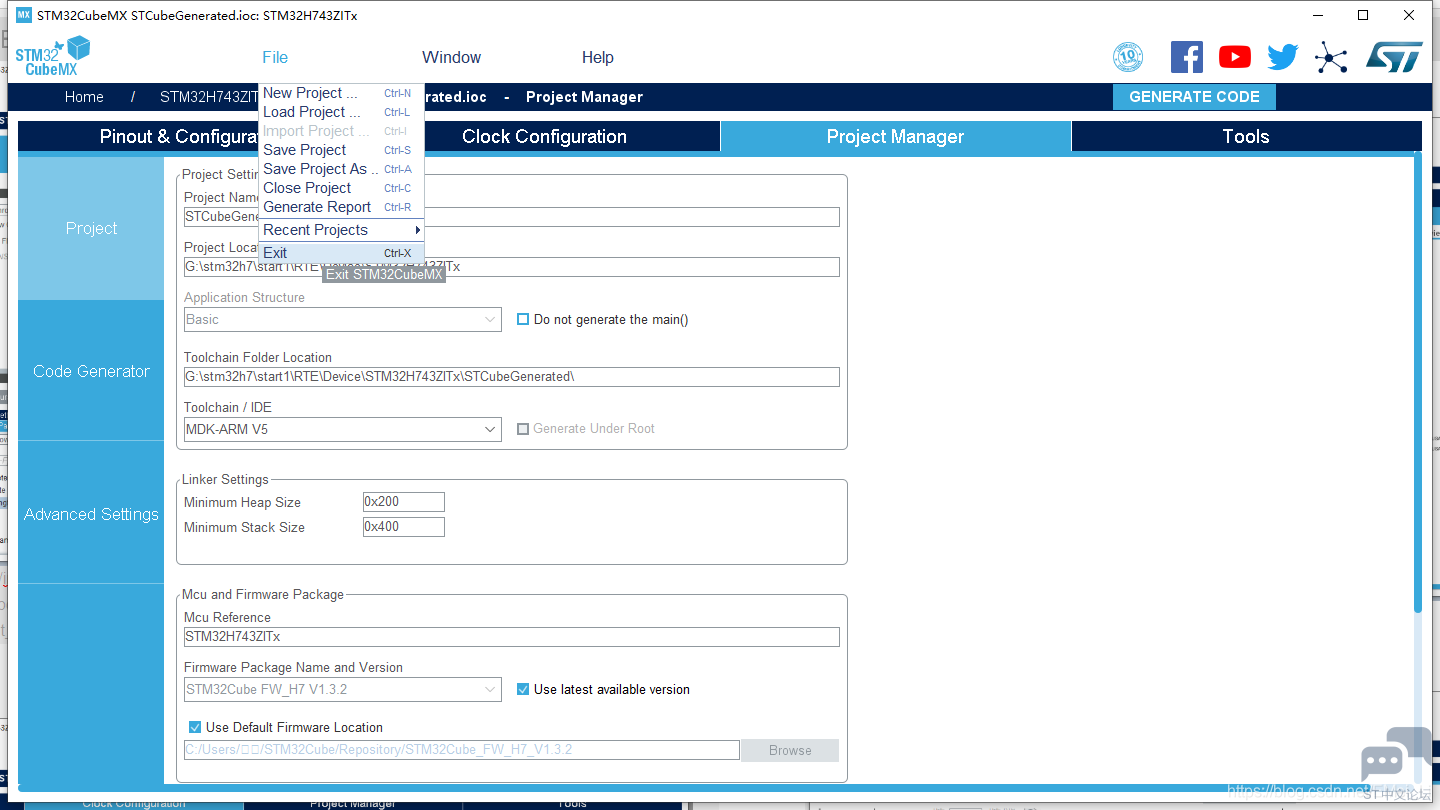This screenshot has width=1440, height=810.
Task: Go to Home breadcrumb
Action: [84, 97]
